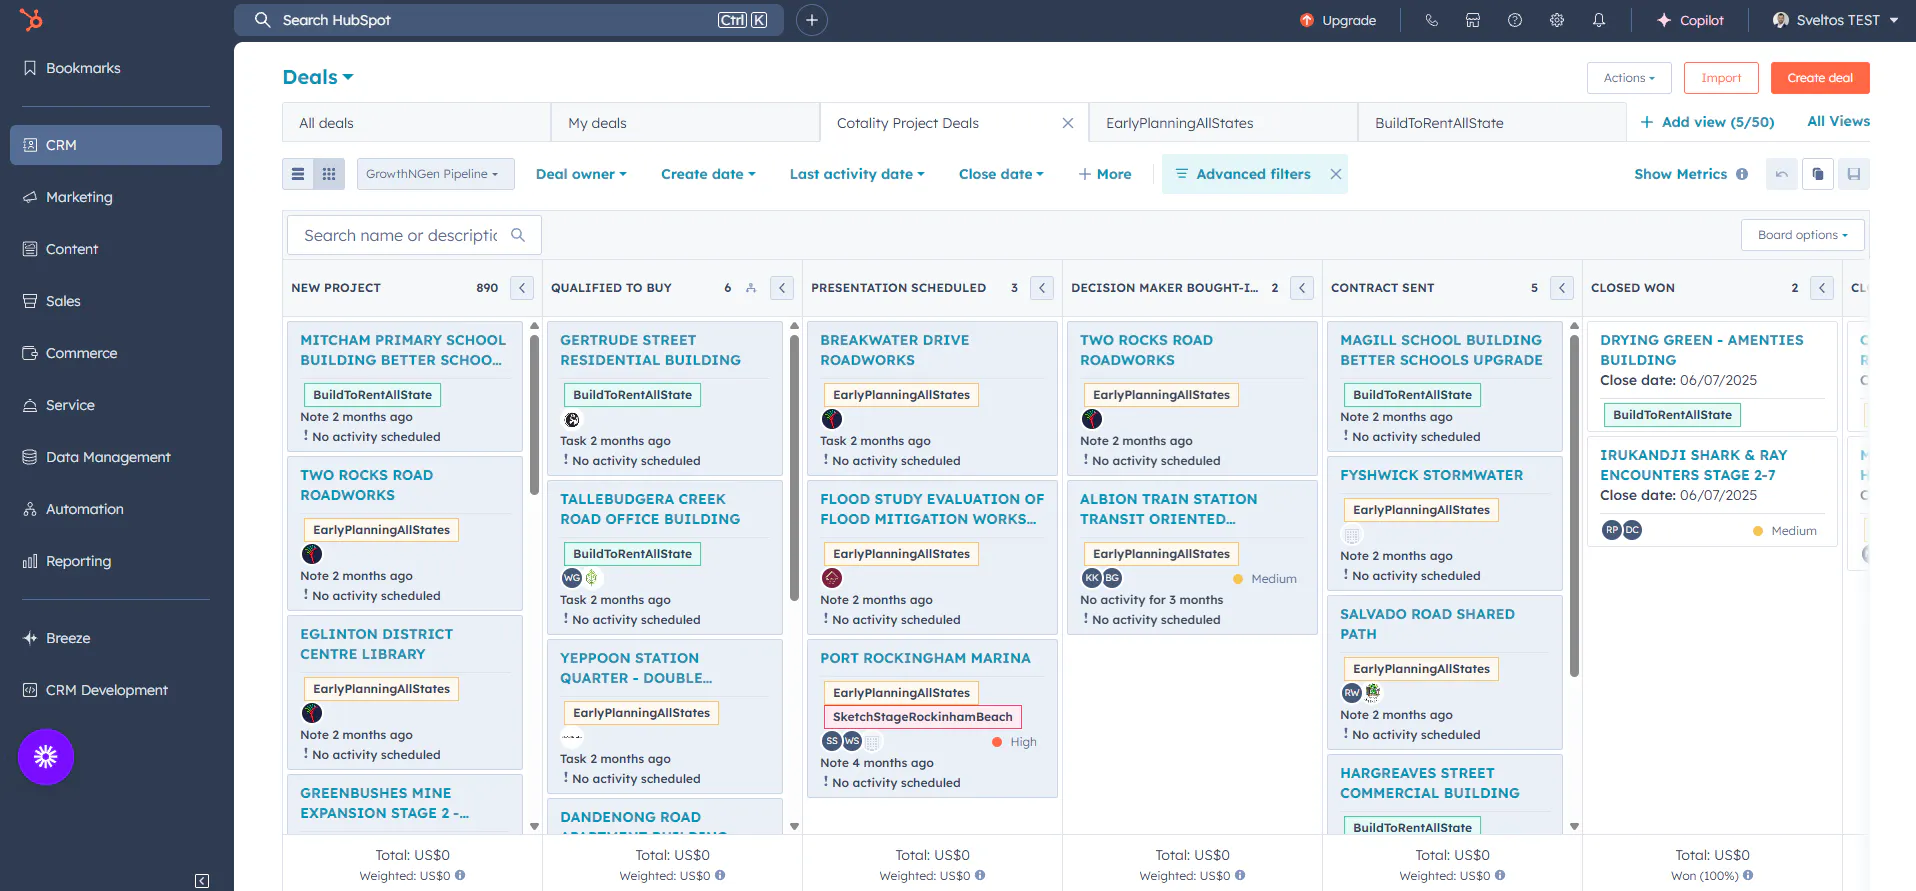This screenshot has width=1916, height=891.
Task: Open Advanced filters
Action: (1243, 174)
